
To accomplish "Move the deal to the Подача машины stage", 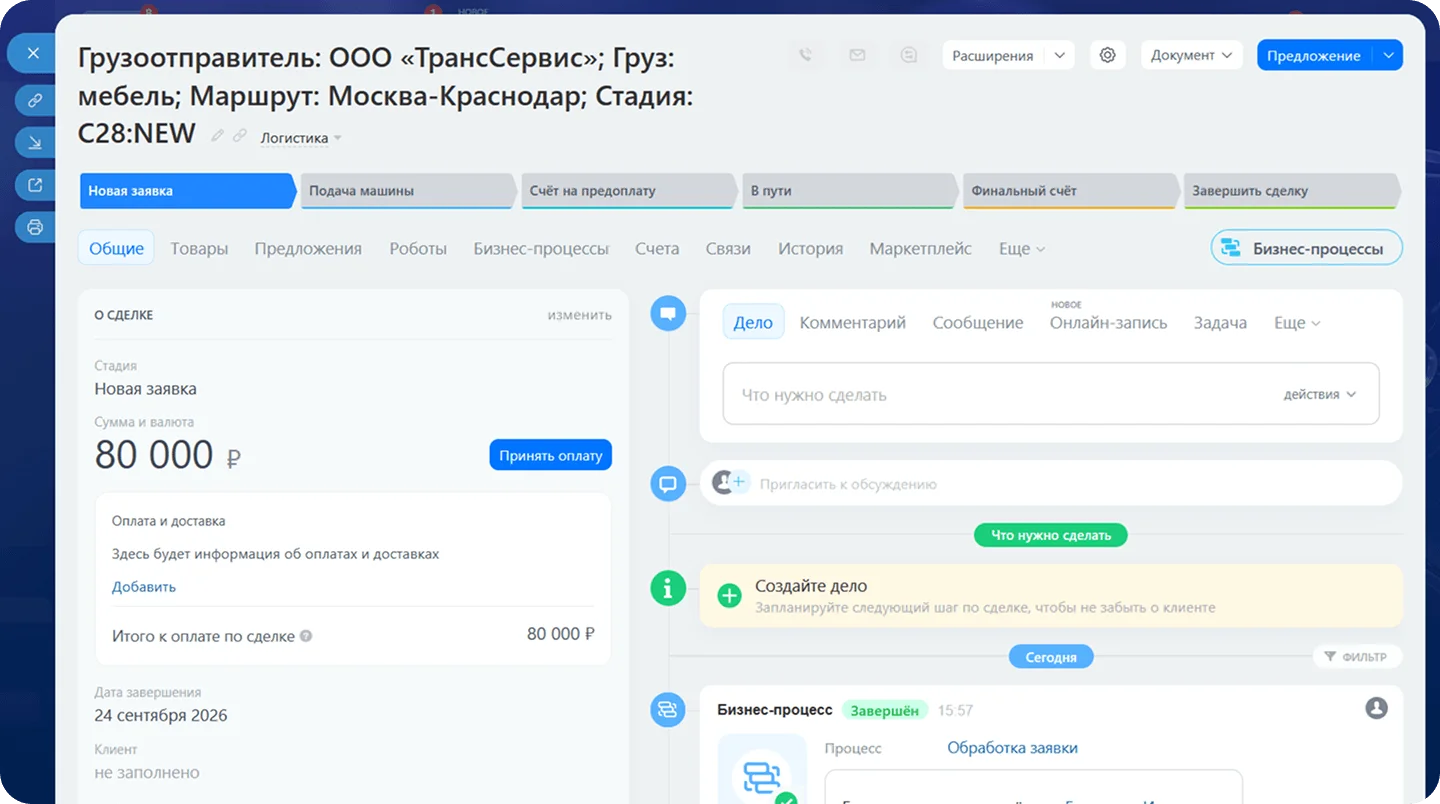I will coord(408,191).
